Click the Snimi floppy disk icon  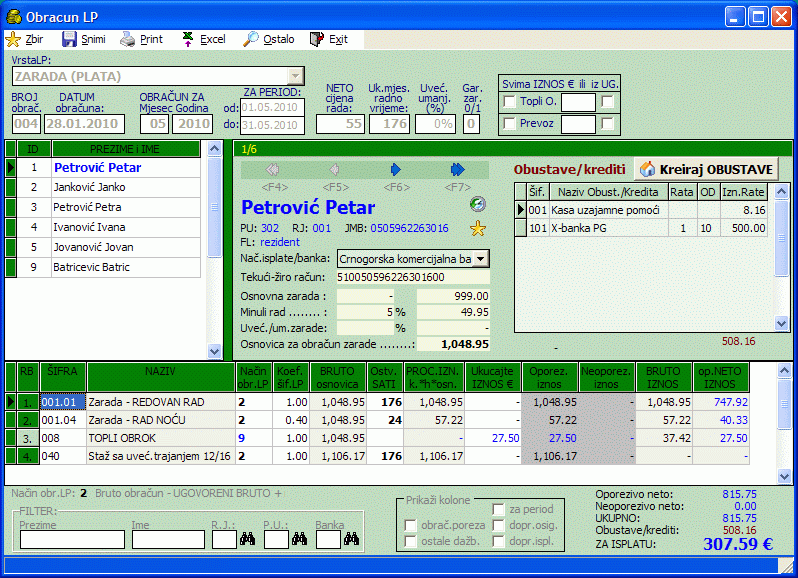tap(69, 39)
